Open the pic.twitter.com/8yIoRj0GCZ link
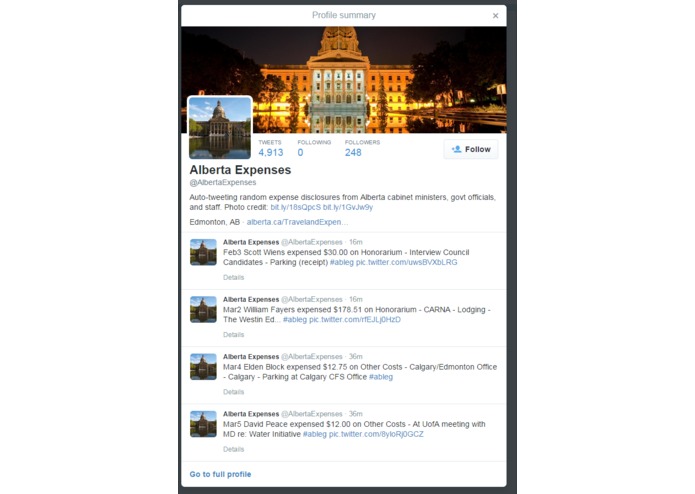Screen dimensions: 695x494 (x=376, y=434)
